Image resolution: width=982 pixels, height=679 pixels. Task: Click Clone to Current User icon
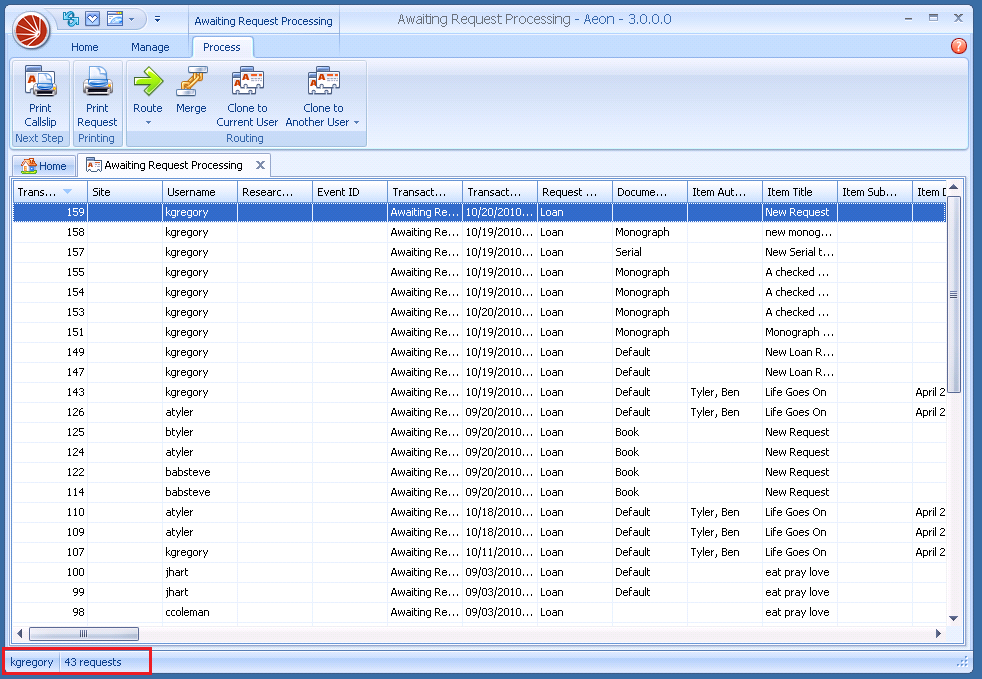(247, 82)
